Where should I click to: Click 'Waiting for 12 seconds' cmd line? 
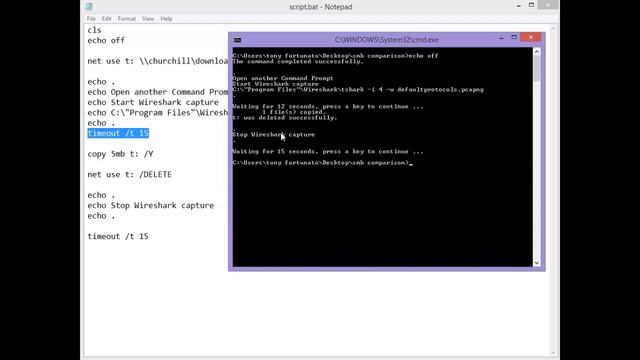(x=328, y=107)
